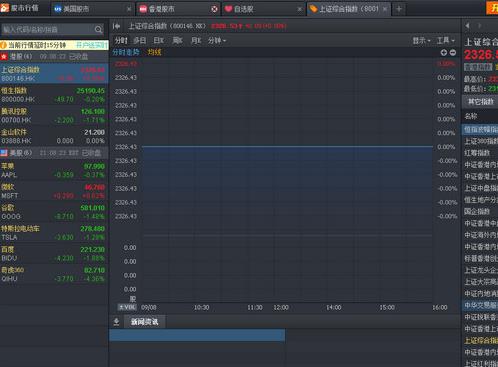
Task: Add a new tab with plus button
Action: [x=399, y=9]
